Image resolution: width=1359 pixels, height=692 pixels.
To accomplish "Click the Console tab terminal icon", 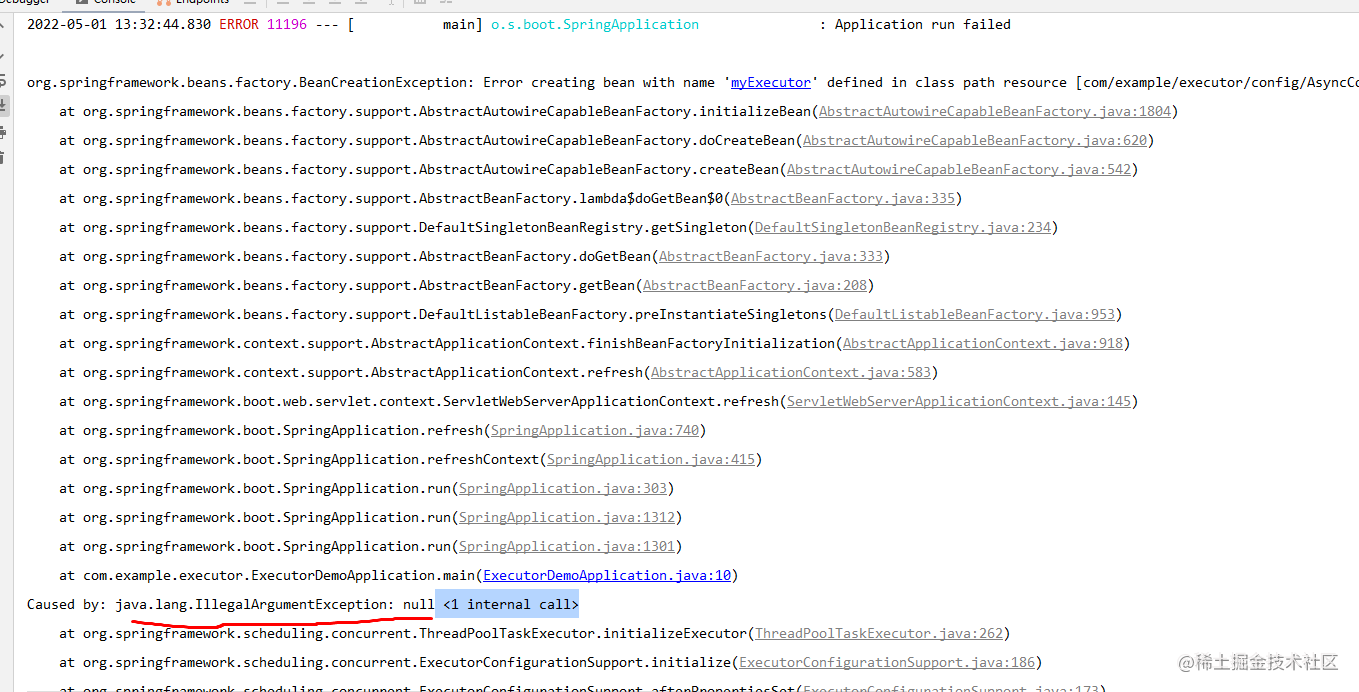I will click(81, 4).
